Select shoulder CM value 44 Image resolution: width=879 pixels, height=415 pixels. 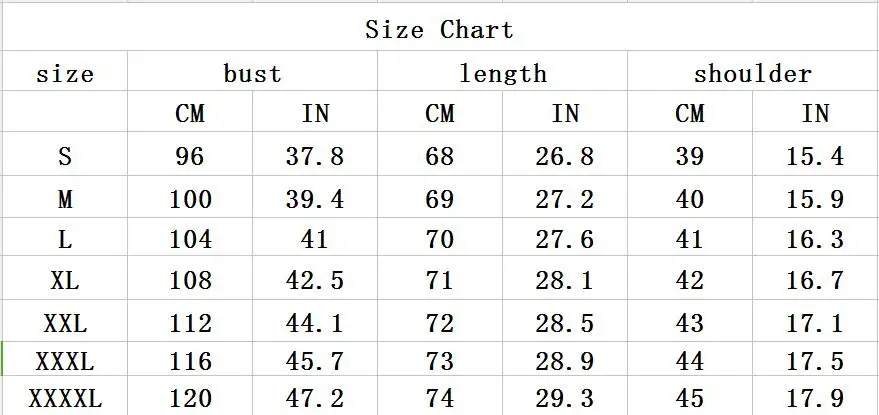(690, 361)
